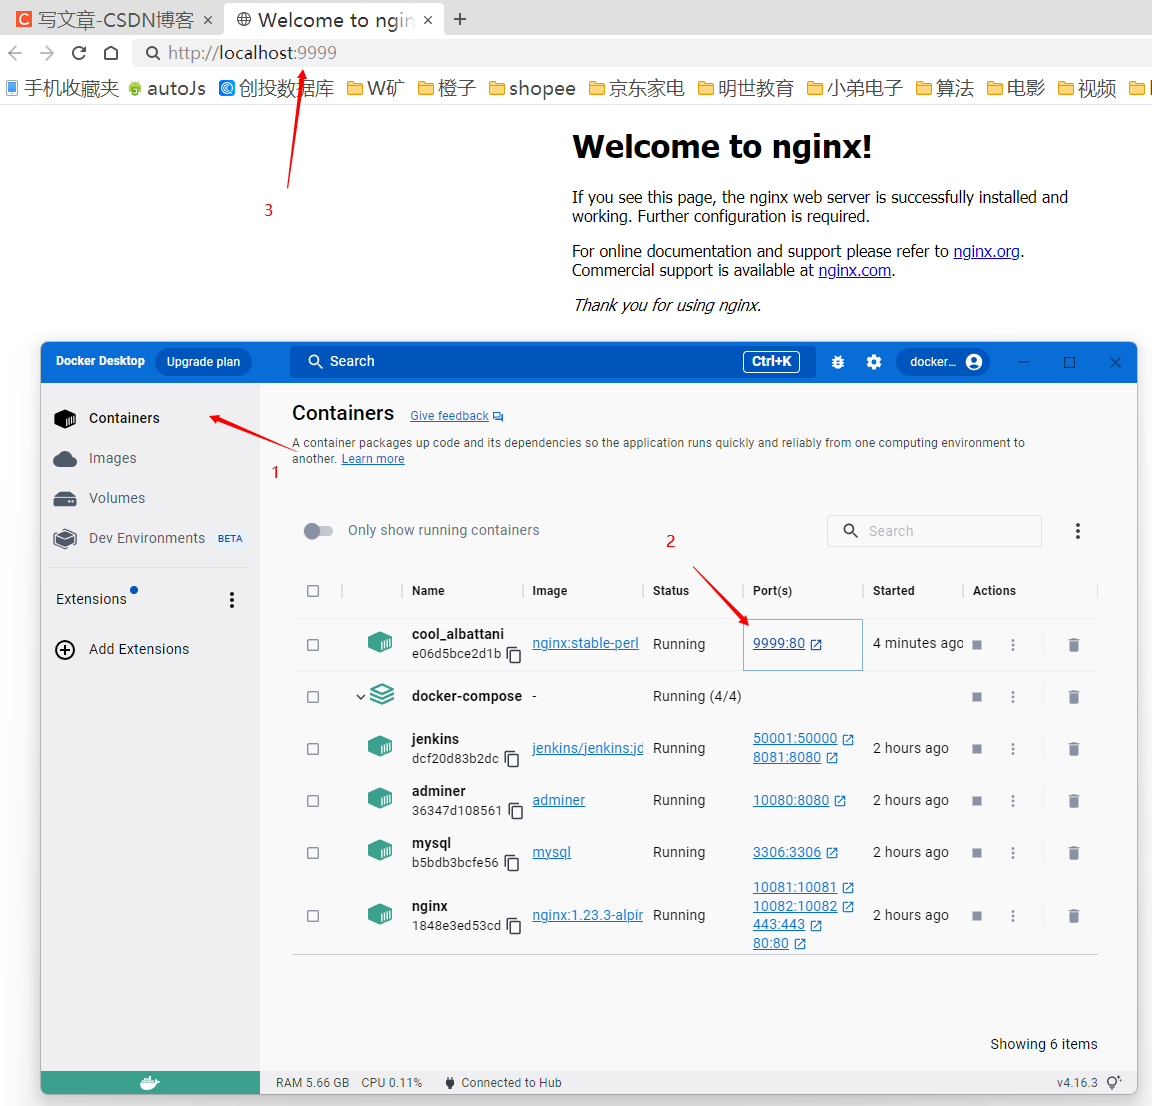Click the browser address bar
1152x1106 pixels.
pyautogui.click(x=639, y=53)
